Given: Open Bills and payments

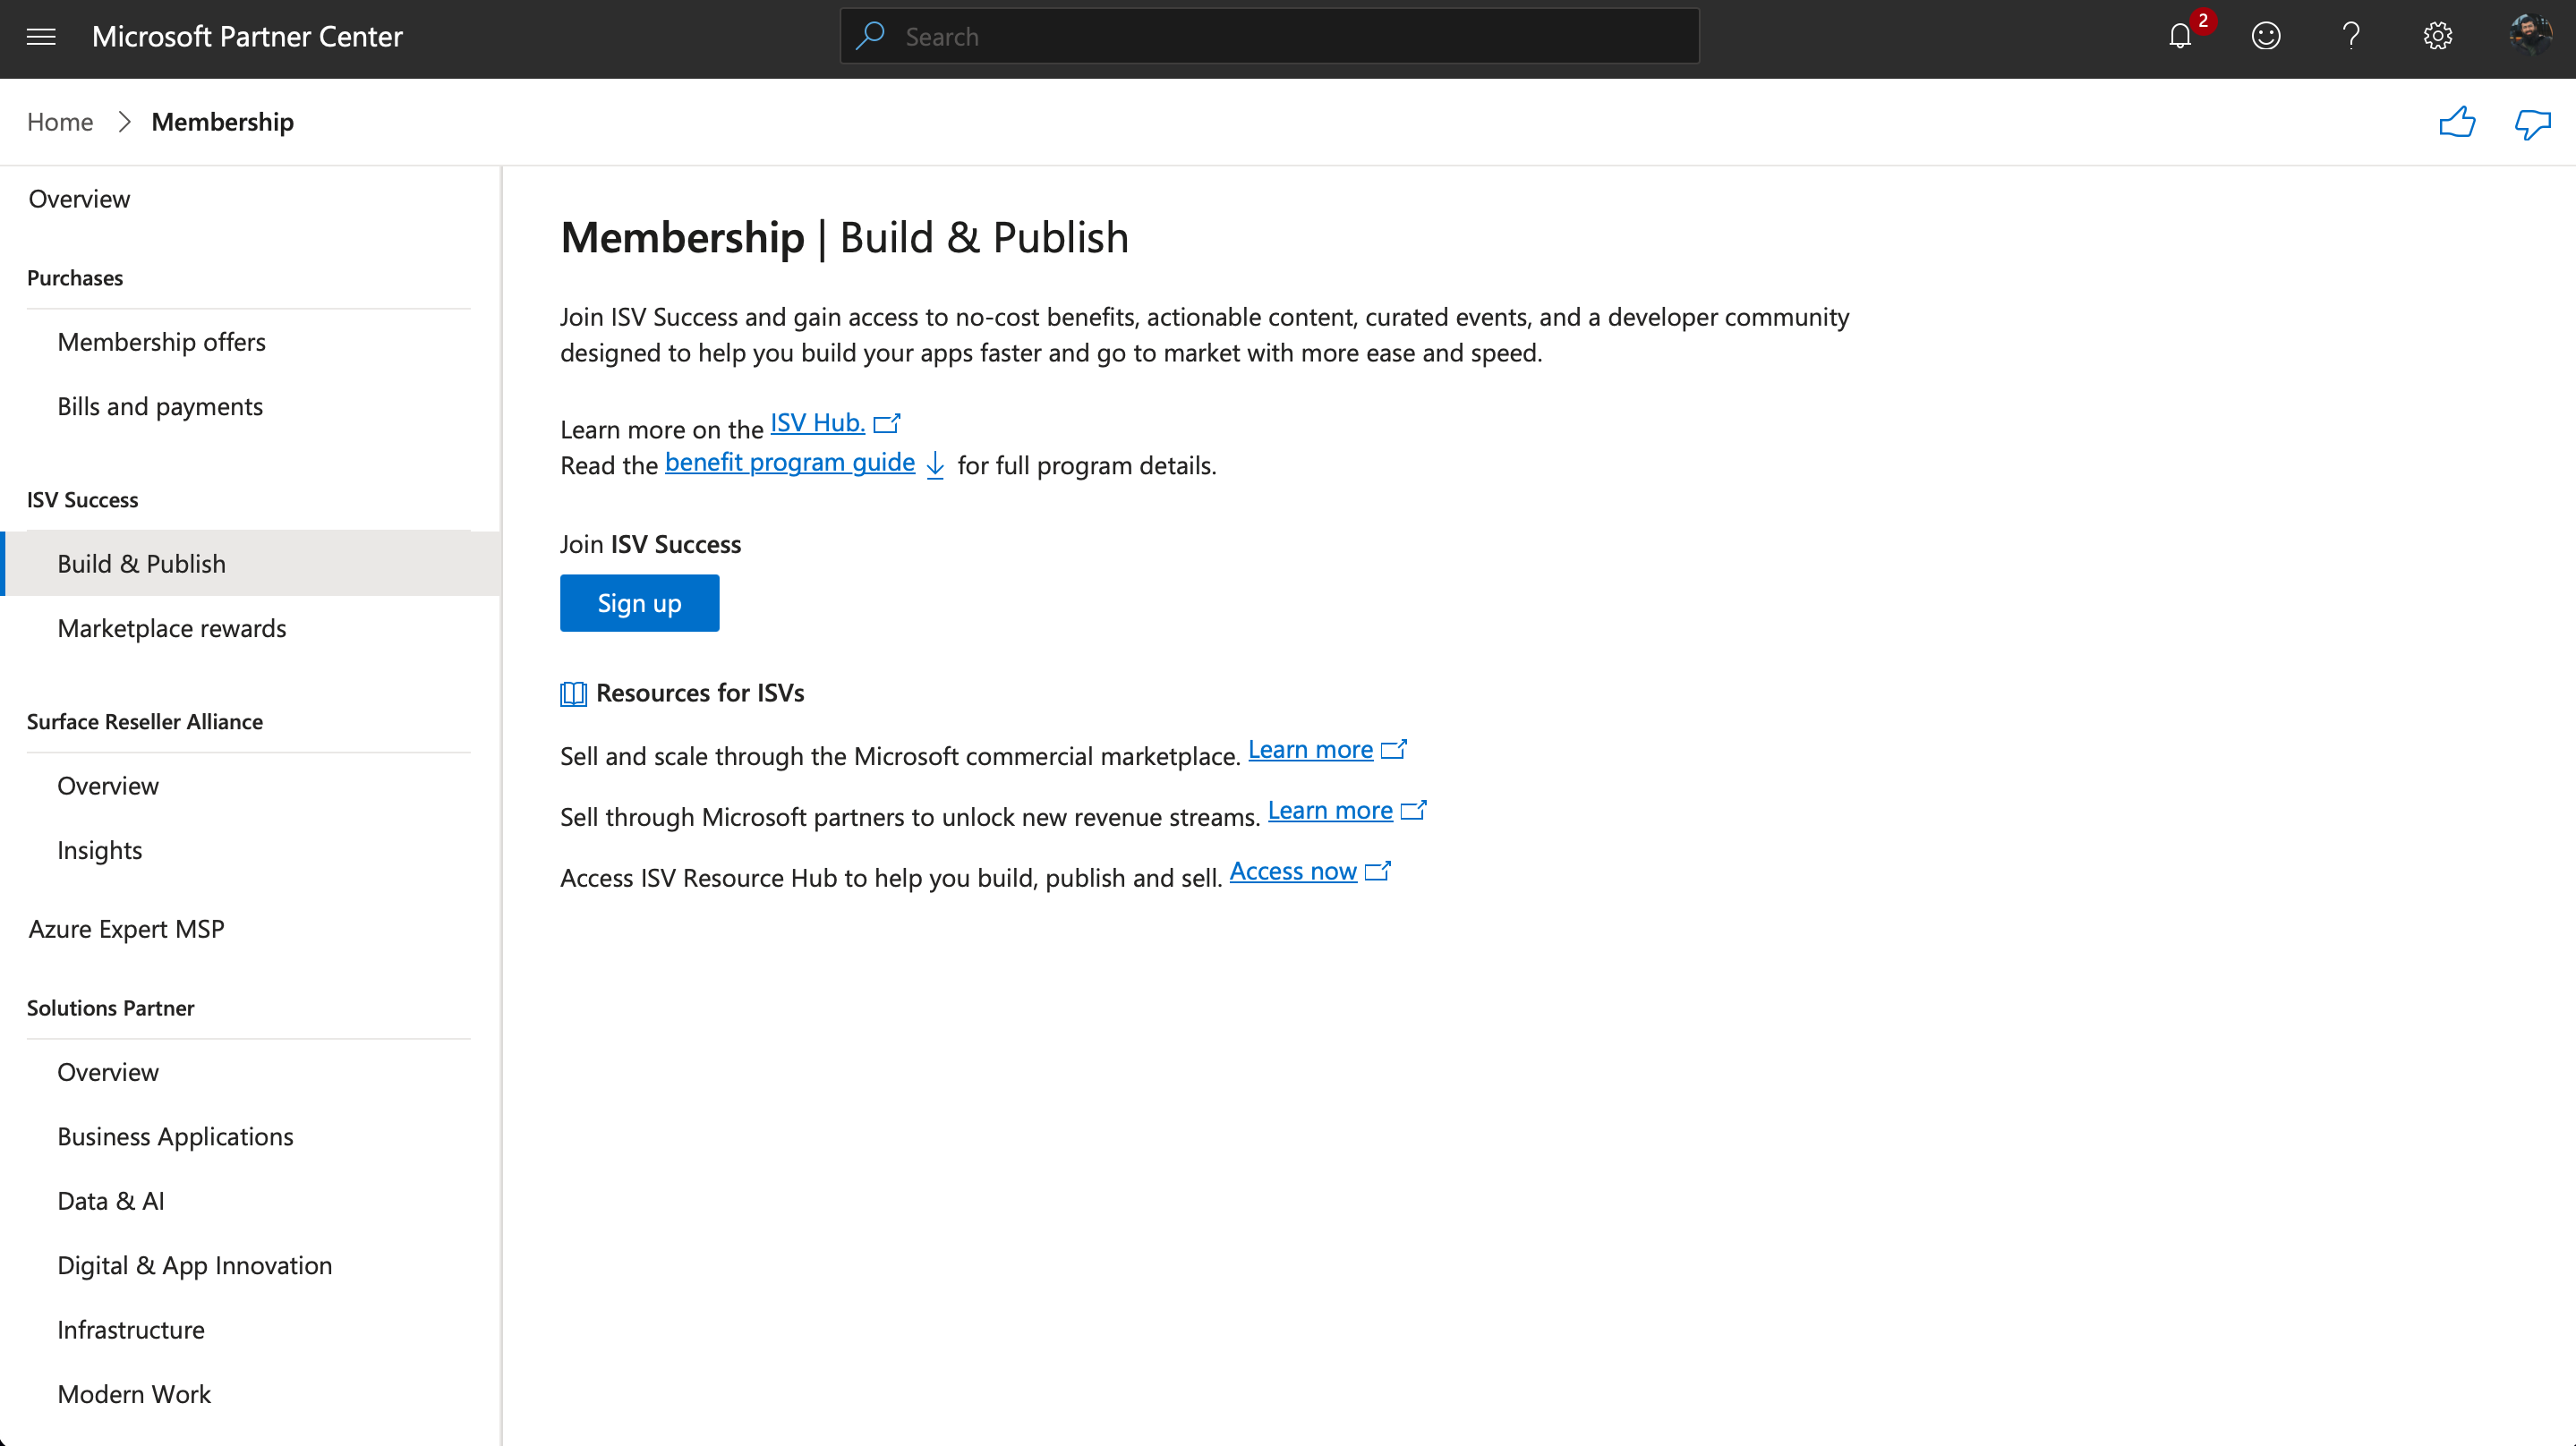Looking at the screenshot, I should click(x=160, y=407).
